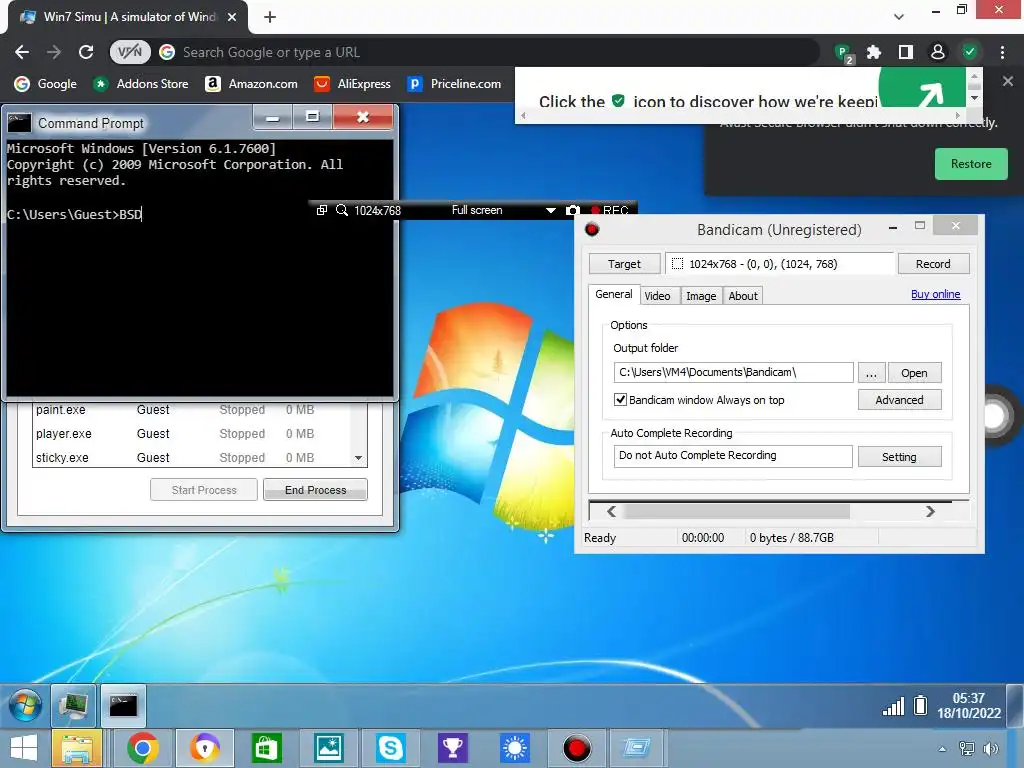
Task: Take a screenshot with the camera icon
Action: (572, 210)
